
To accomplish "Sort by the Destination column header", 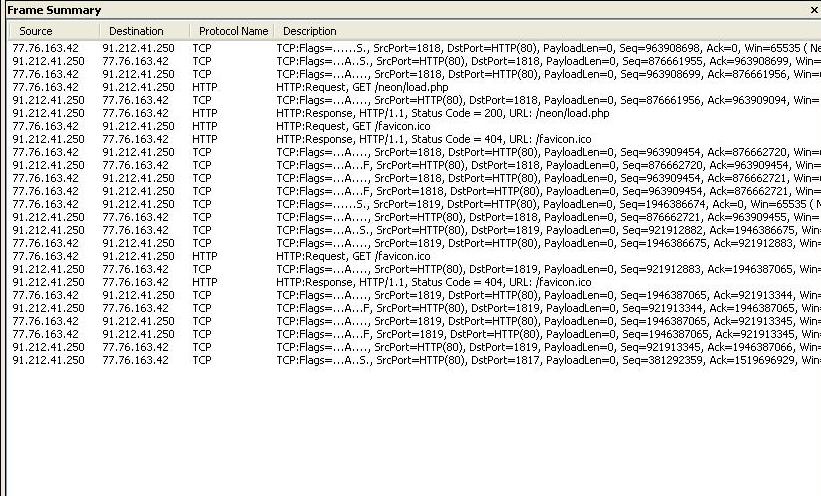I will pyautogui.click(x=136, y=31).
